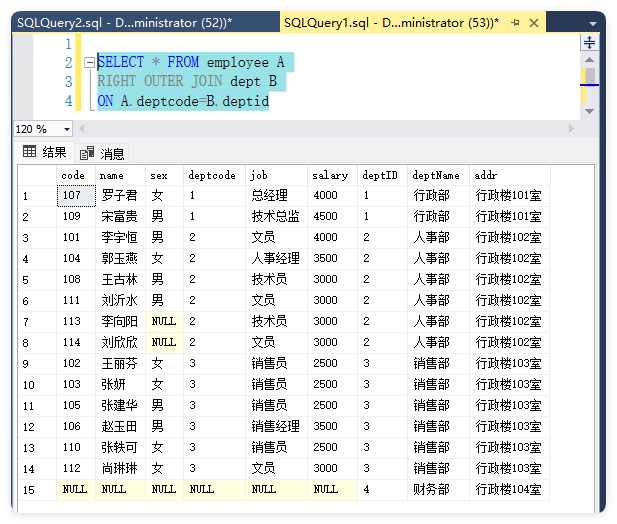
Task: Click the messages icon on 消息 tab
Action: (x=87, y=153)
